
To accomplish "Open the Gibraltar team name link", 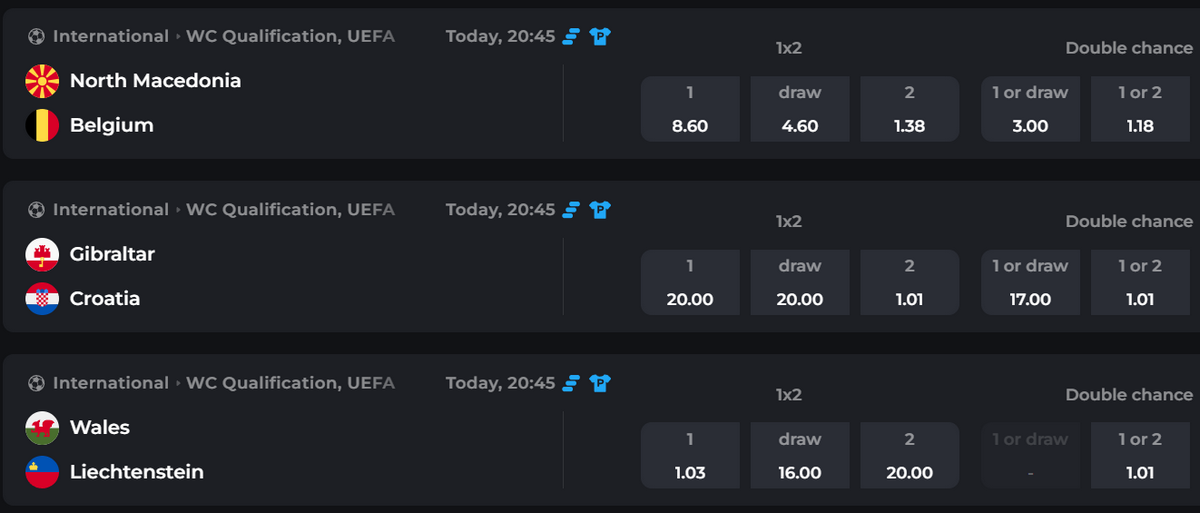I will pos(112,254).
